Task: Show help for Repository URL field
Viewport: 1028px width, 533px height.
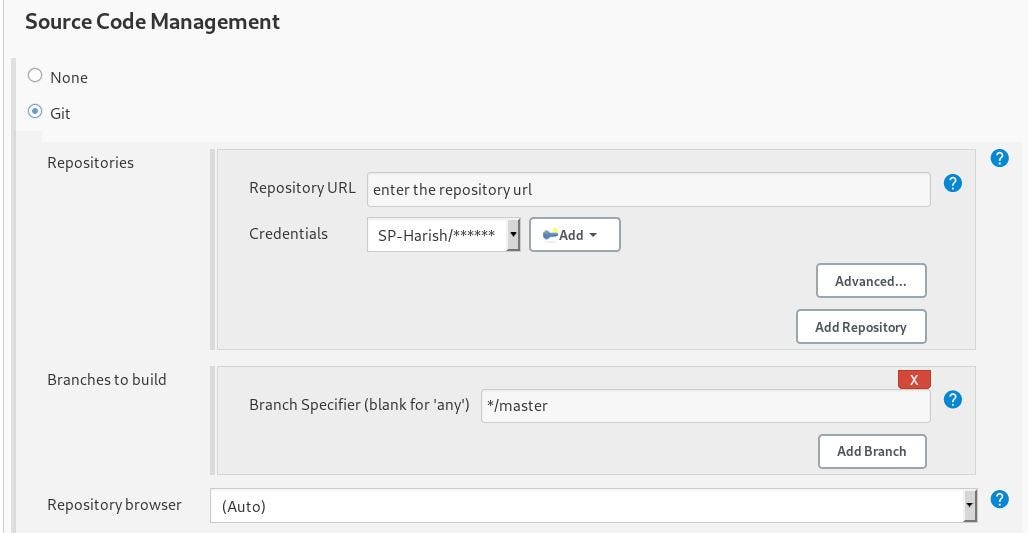Action: (953, 183)
